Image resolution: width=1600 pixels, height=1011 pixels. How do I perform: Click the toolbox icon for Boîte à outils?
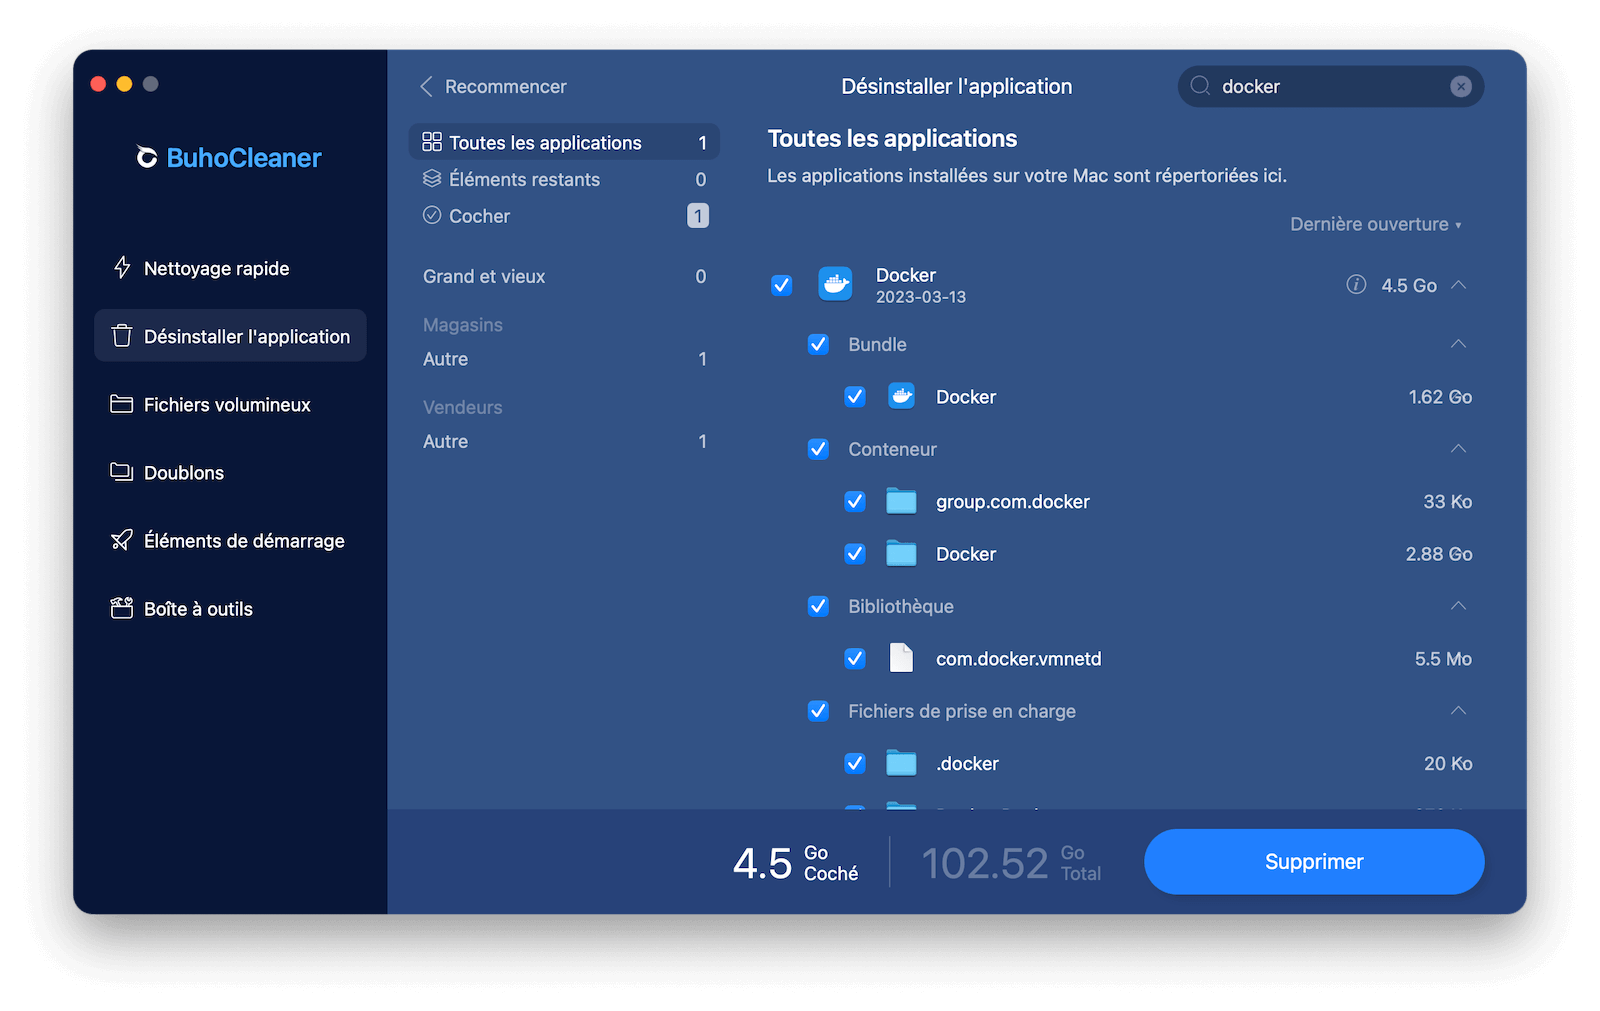[x=122, y=608]
